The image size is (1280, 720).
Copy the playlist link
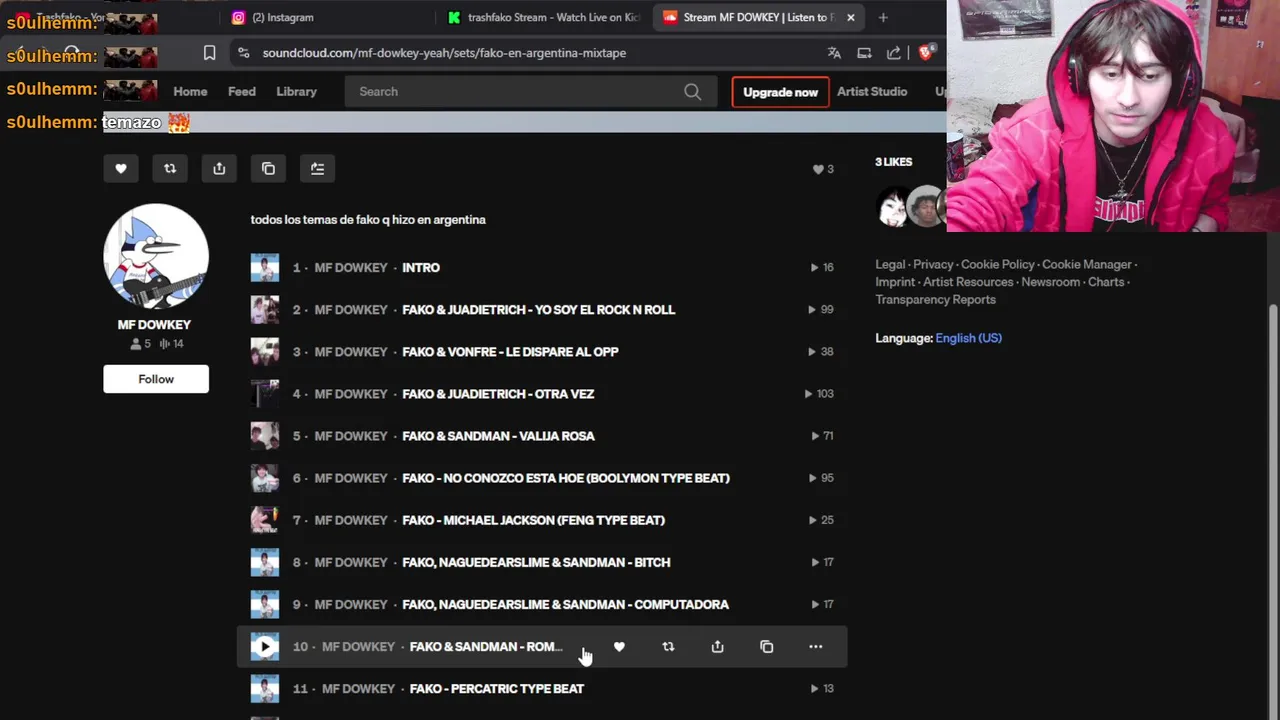click(268, 169)
